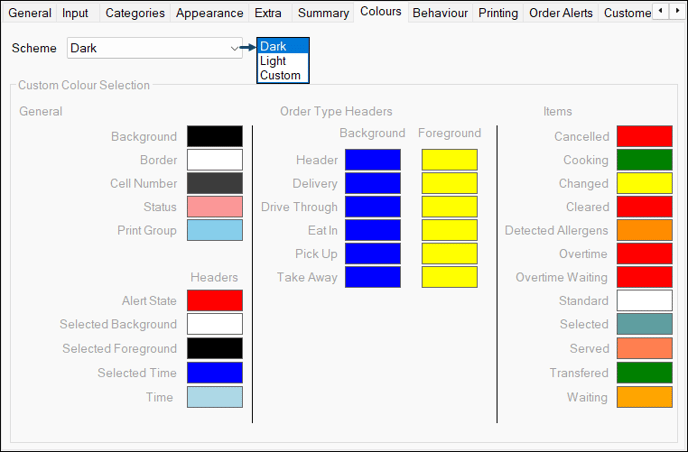Go to the Order Alerts tab
This screenshot has width=688, height=452.
pos(560,13)
